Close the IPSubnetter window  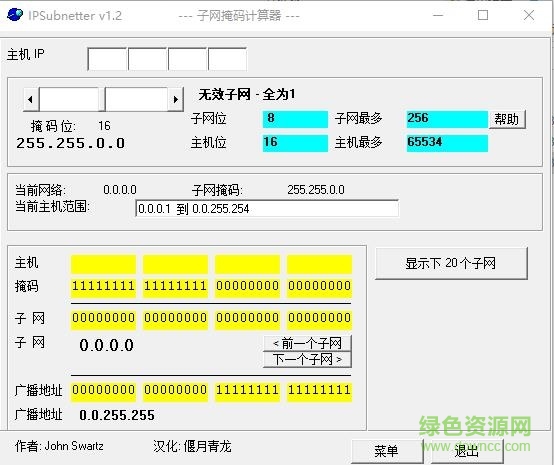click(529, 15)
